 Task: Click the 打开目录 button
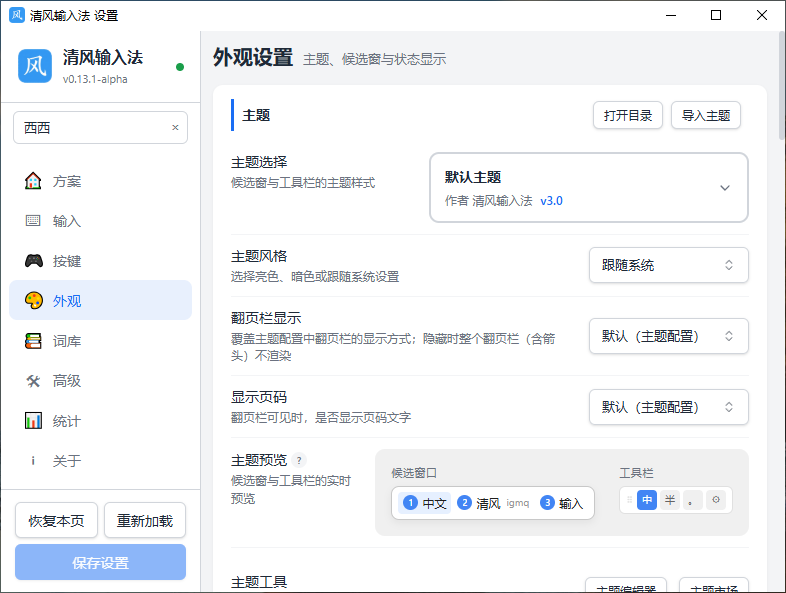(x=628, y=115)
